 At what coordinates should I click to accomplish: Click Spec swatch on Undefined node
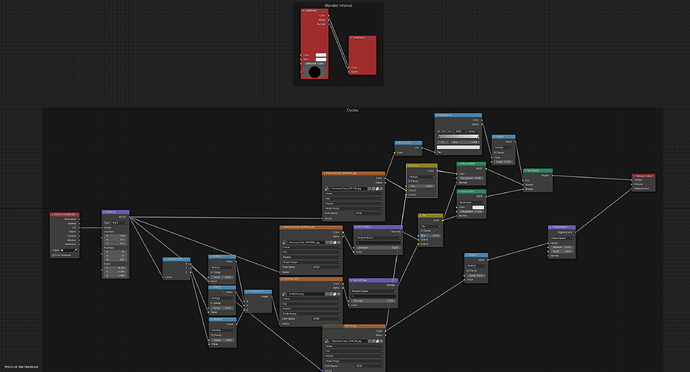tap(321, 59)
